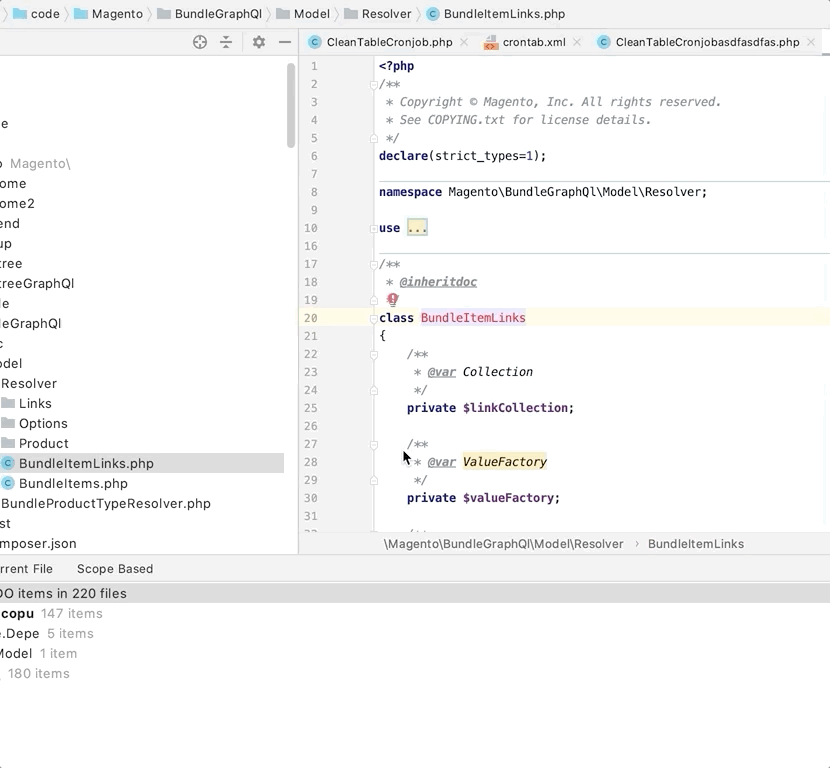
Task: Click the folder icon beside Links
Action: click(x=7, y=403)
